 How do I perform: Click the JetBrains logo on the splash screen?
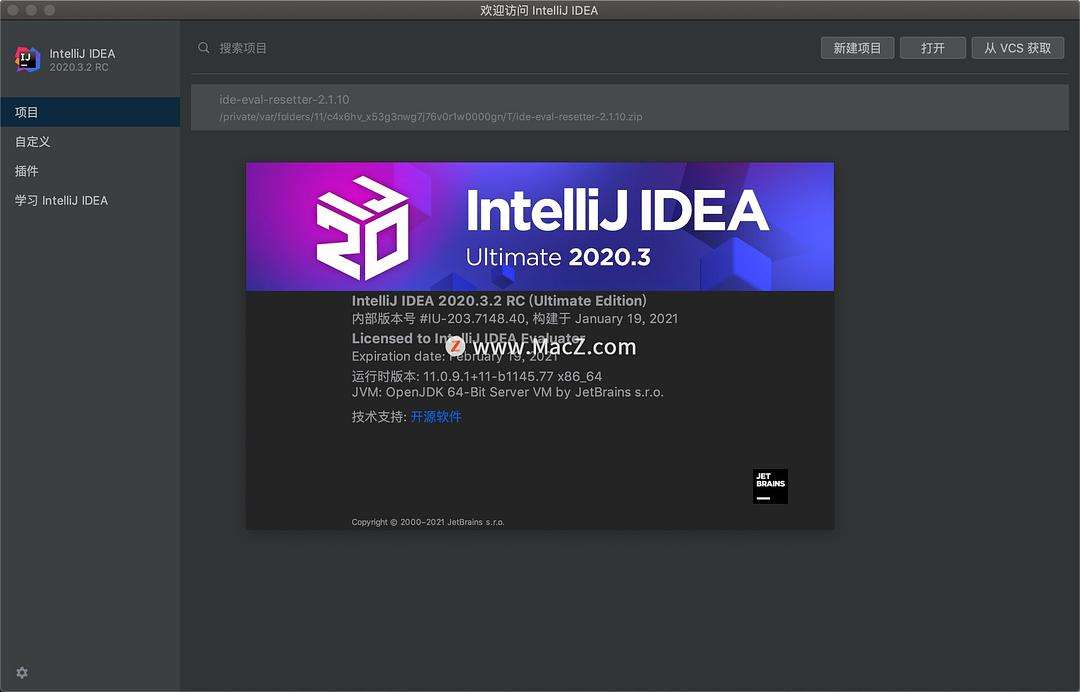(x=770, y=486)
